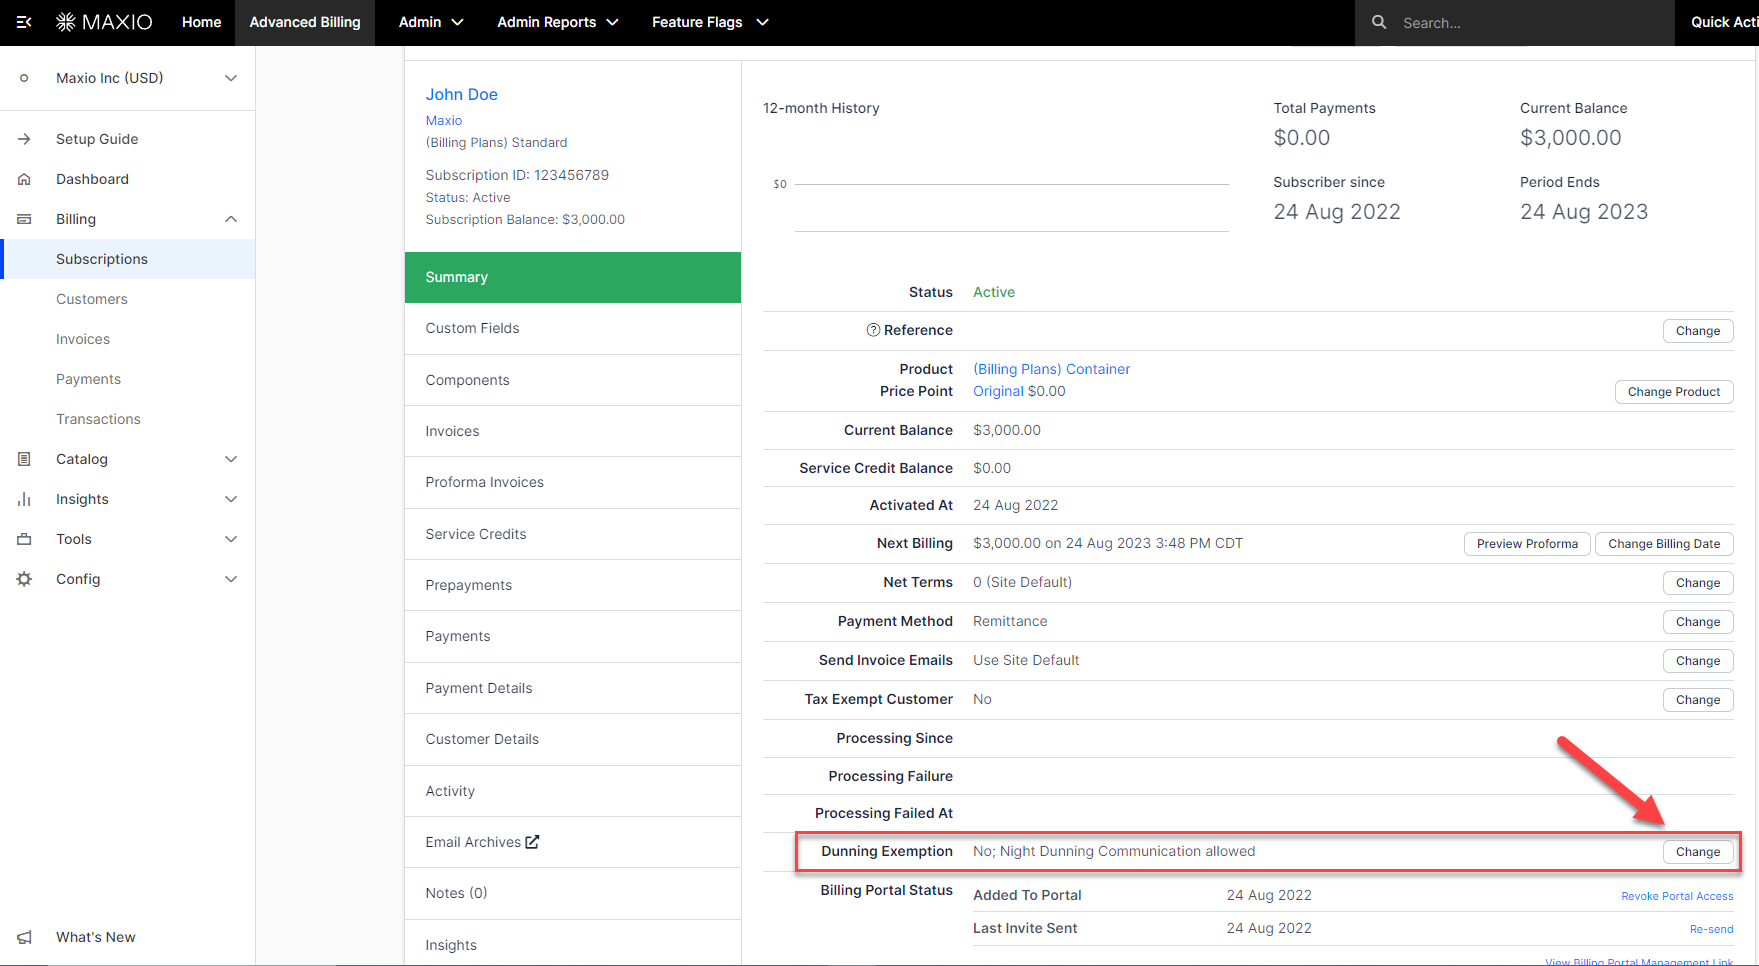Open the Email Archives external link icon

tap(532, 842)
